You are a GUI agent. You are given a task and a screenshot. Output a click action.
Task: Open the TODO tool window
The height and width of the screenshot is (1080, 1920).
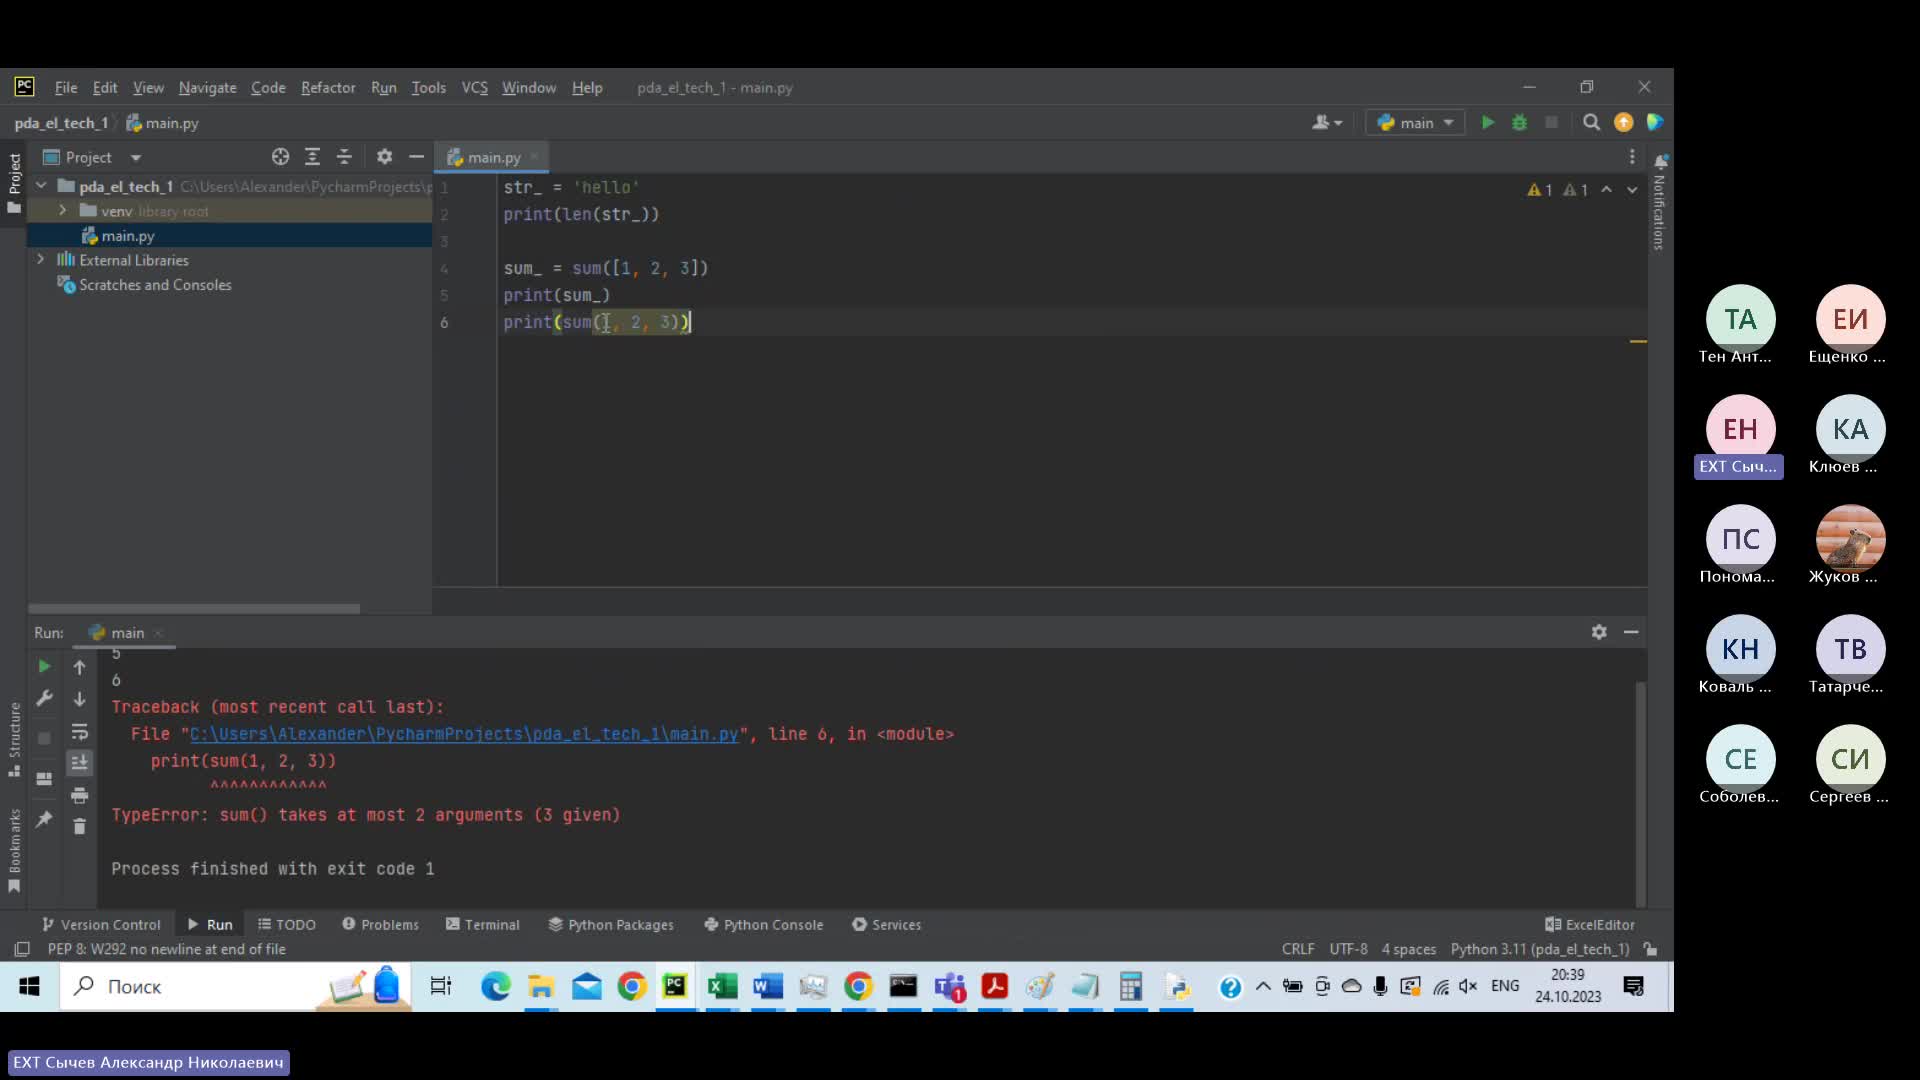(x=286, y=924)
